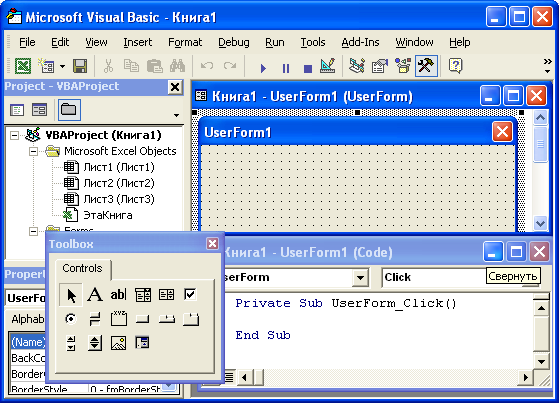The height and width of the screenshot is (403, 559).
Task: Expand toolbar options chevron
Action: click(548, 66)
